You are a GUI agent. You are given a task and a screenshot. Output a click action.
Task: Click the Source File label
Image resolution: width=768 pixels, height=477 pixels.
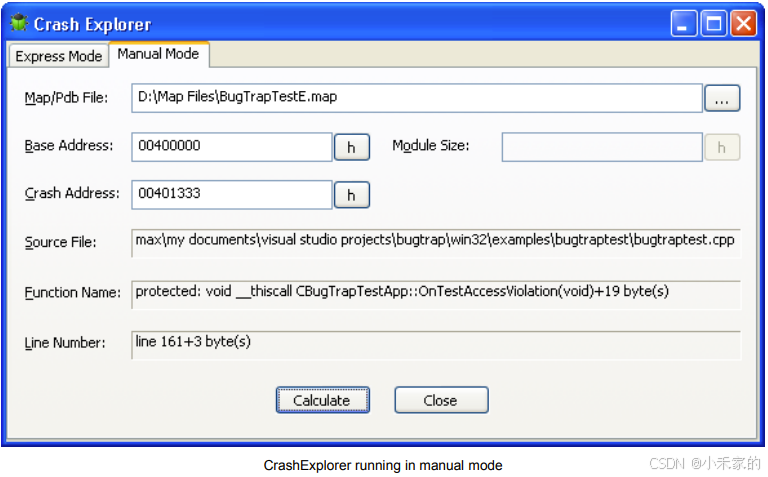[60, 242]
